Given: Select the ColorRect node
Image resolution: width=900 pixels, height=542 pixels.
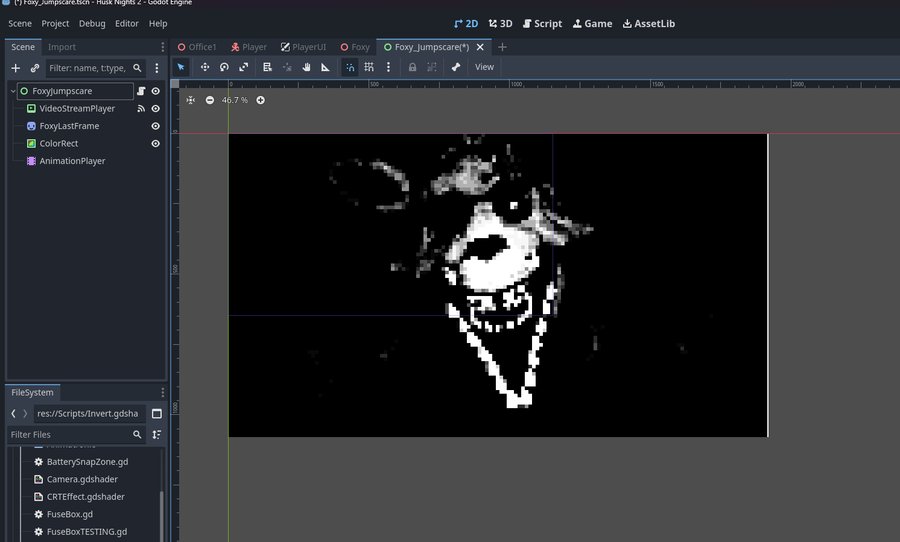Looking at the screenshot, I should (x=59, y=144).
